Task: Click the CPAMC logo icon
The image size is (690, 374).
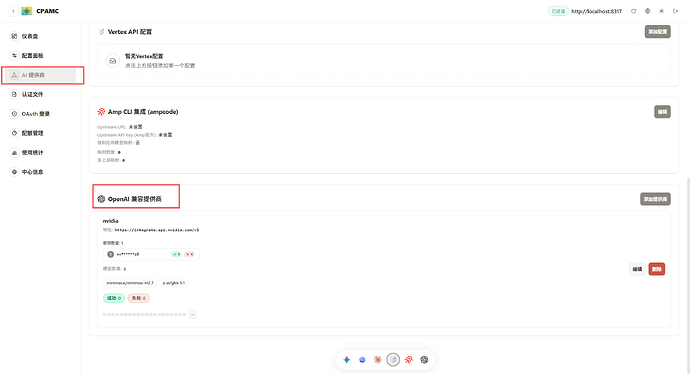Action: (27, 11)
